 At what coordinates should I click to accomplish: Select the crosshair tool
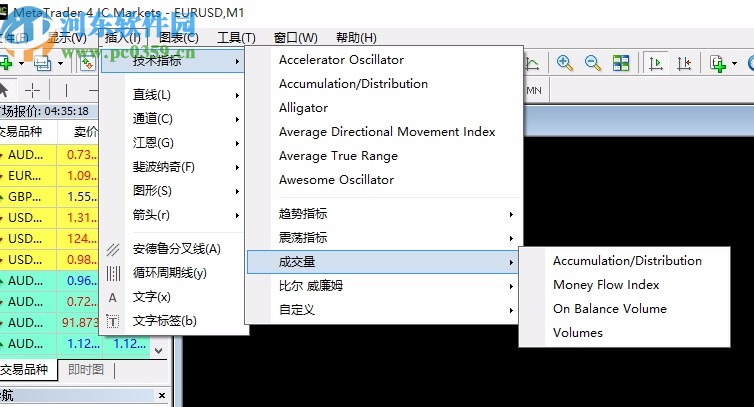click(32, 90)
